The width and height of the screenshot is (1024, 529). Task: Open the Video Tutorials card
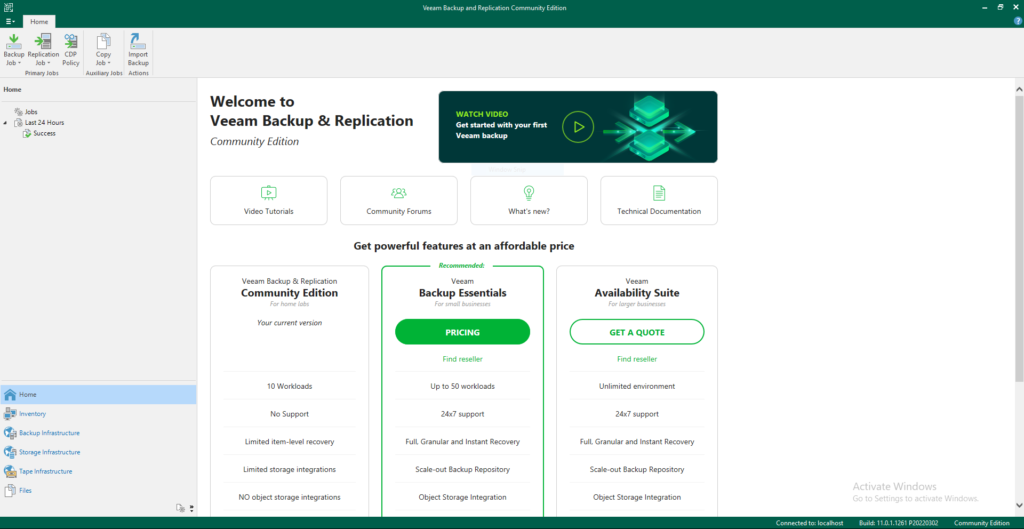268,200
